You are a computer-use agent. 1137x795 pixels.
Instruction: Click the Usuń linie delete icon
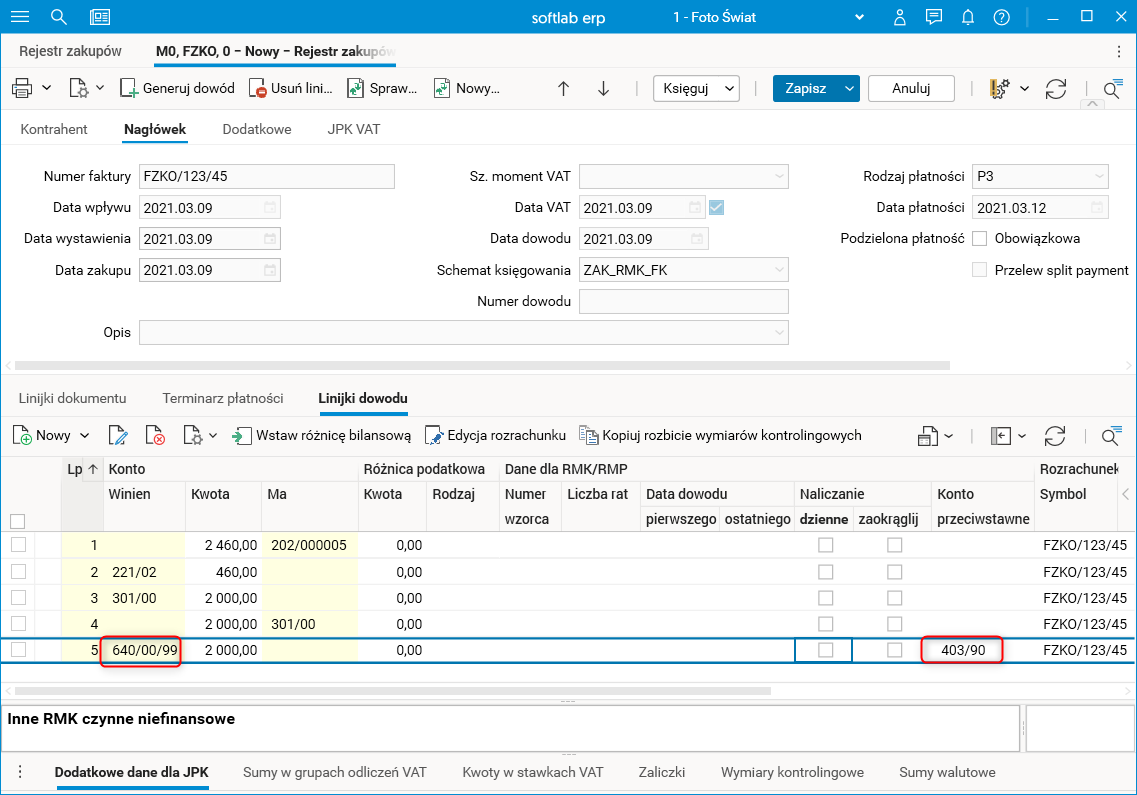tap(257, 88)
